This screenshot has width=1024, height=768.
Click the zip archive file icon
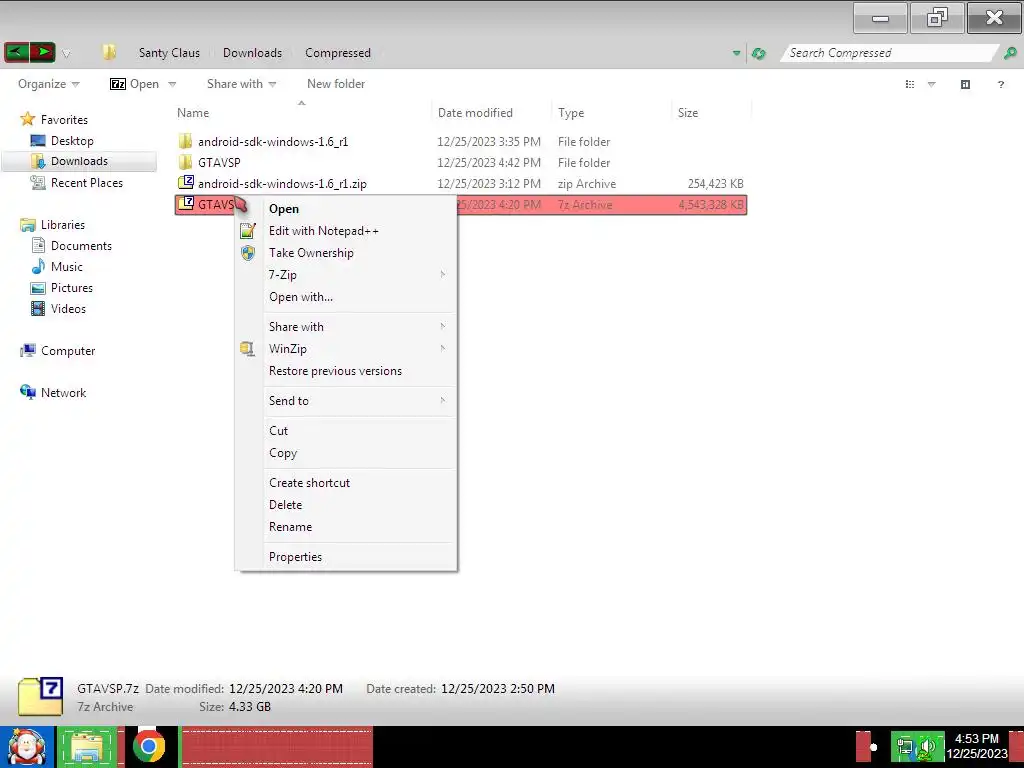186,182
